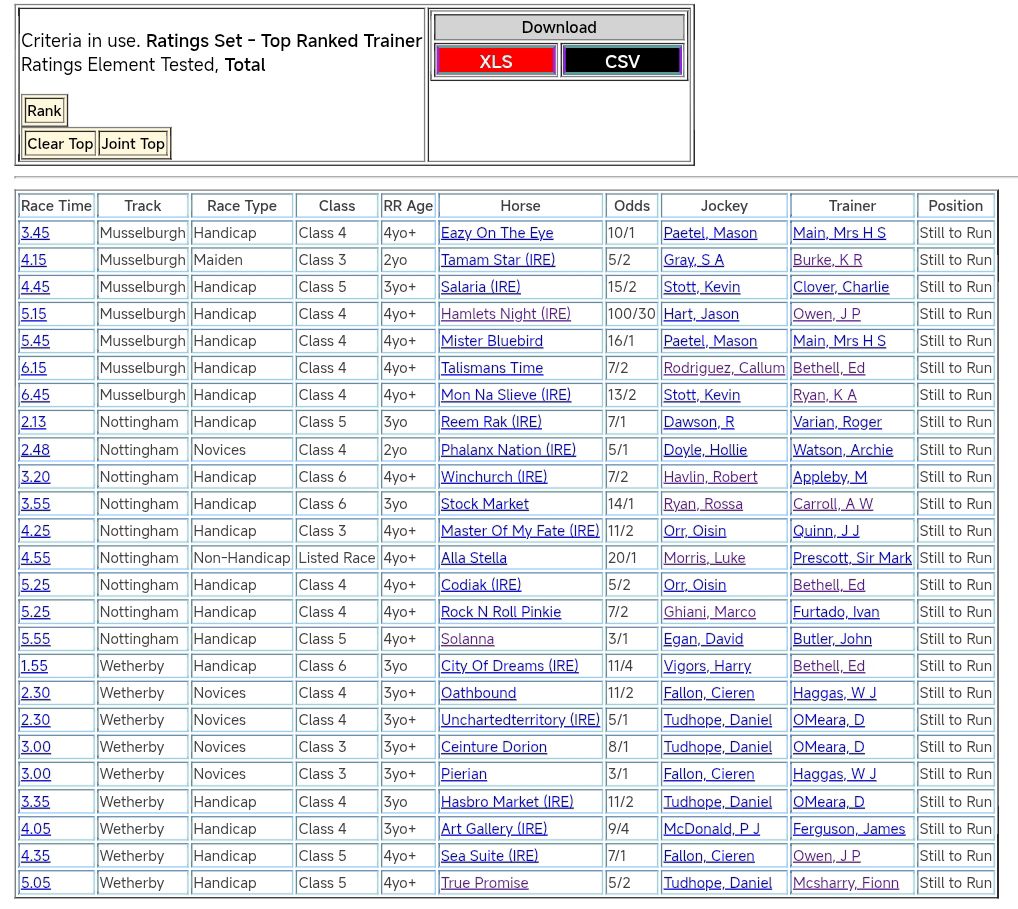
Task: Click horse Hamlets Night (IRE)
Action: pos(505,314)
